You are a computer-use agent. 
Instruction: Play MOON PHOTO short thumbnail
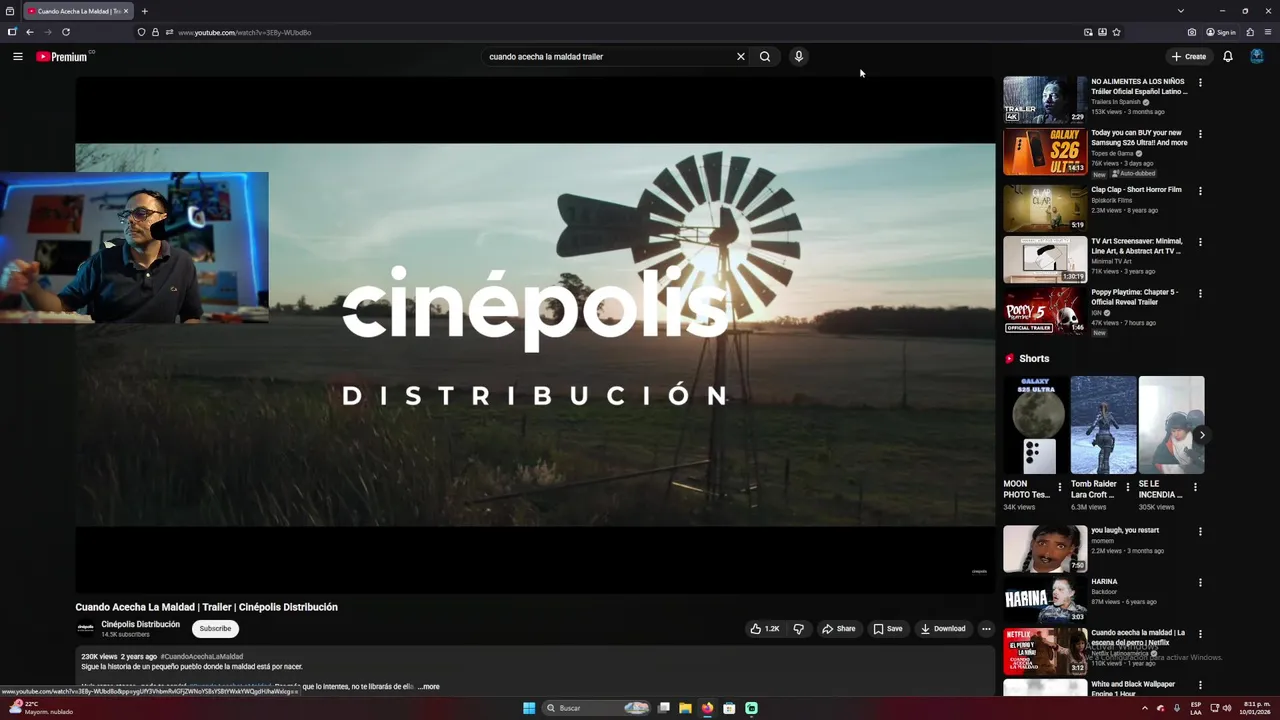tap(1036, 425)
